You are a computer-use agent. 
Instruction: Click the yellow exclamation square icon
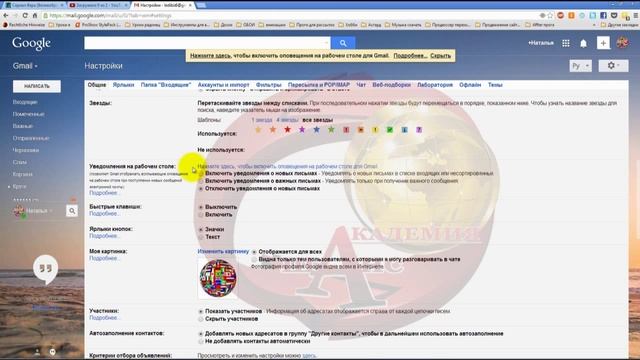pos(375,130)
